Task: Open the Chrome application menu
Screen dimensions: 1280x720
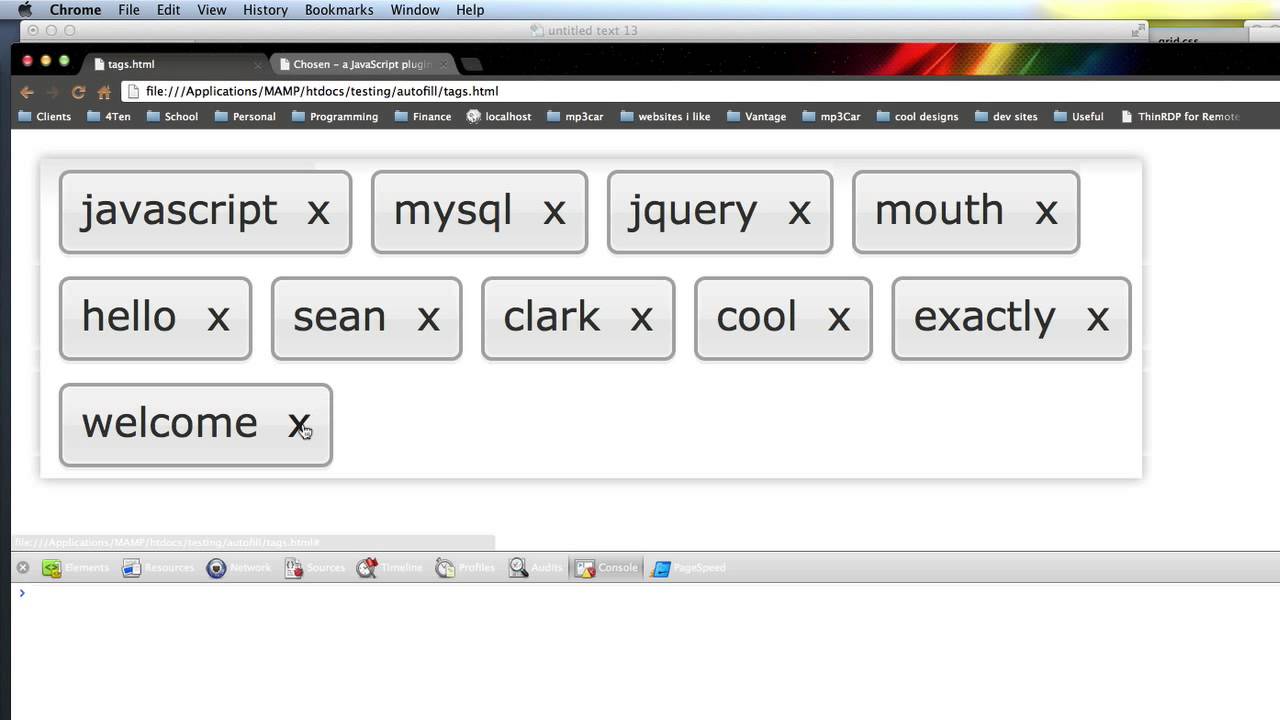Action: click(x=76, y=10)
